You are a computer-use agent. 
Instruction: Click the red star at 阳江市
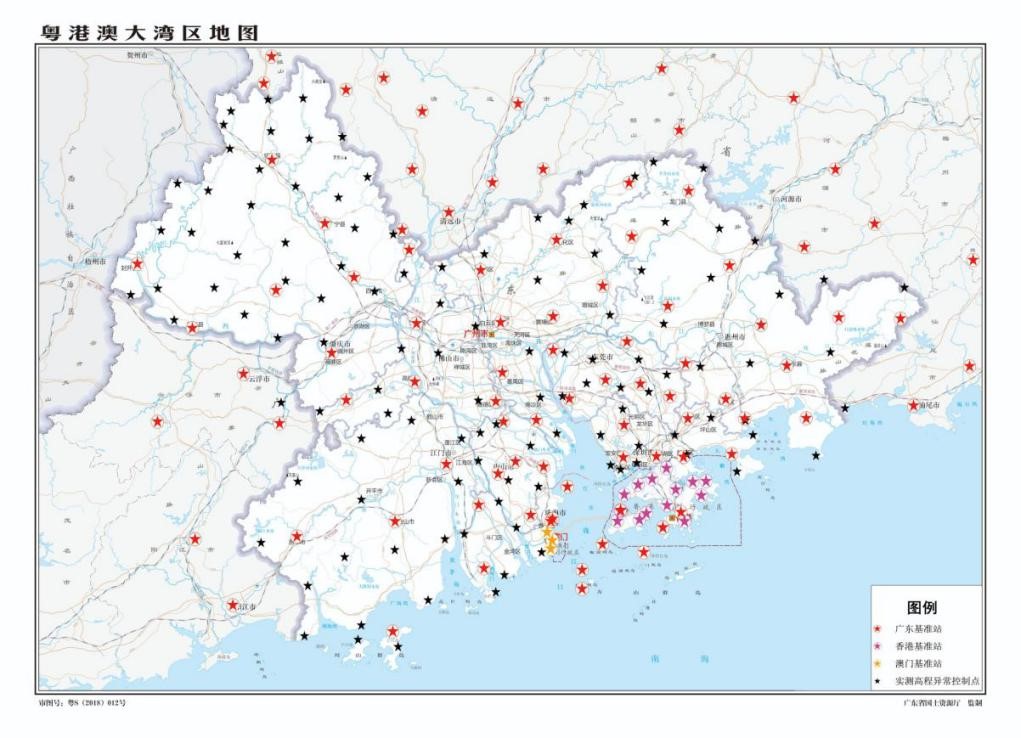[x=233, y=605]
